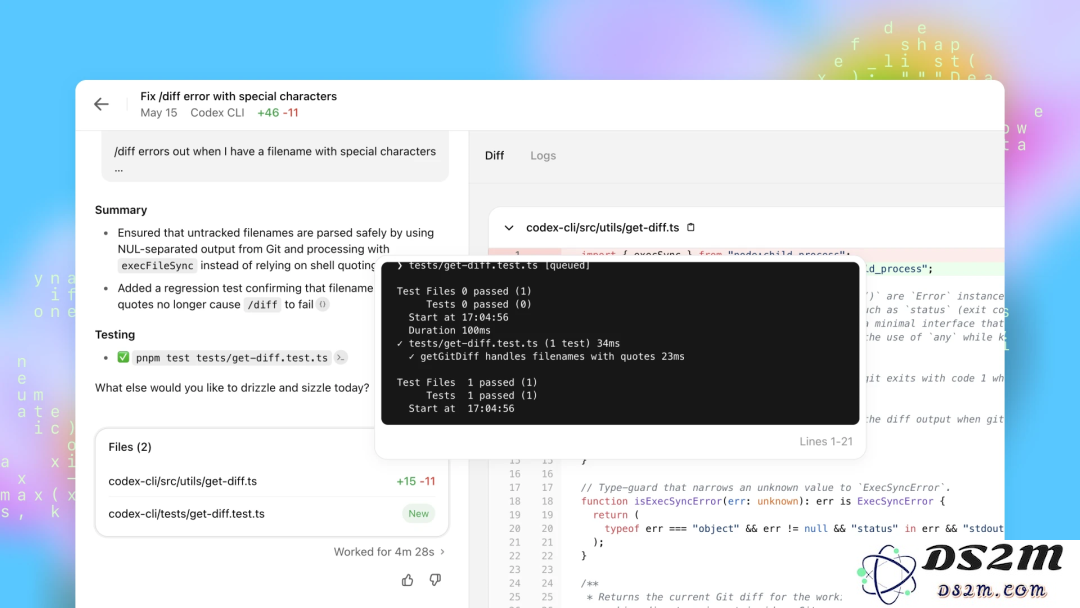Collapse the get-diff.ts diff section
1080x608 pixels.
pyautogui.click(x=509, y=227)
